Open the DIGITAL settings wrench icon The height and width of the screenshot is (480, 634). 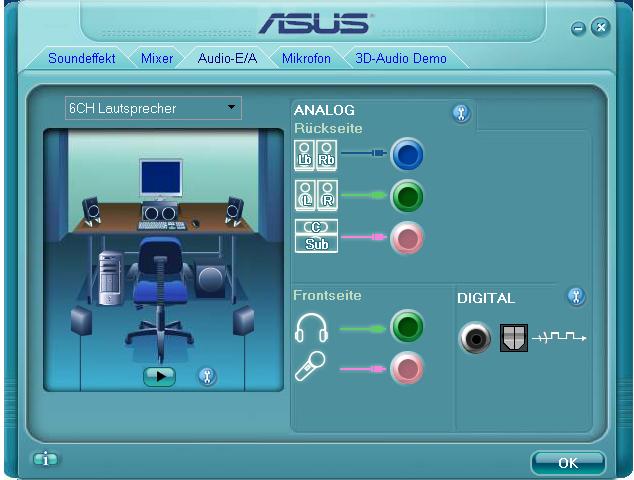pos(576,296)
